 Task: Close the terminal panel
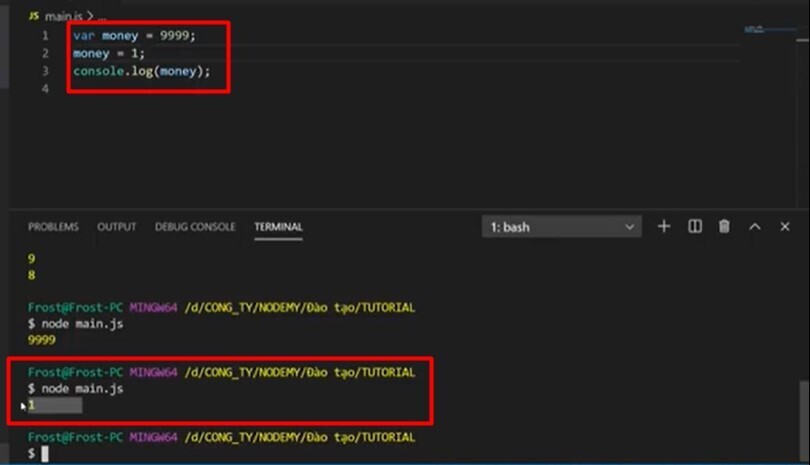(785, 226)
